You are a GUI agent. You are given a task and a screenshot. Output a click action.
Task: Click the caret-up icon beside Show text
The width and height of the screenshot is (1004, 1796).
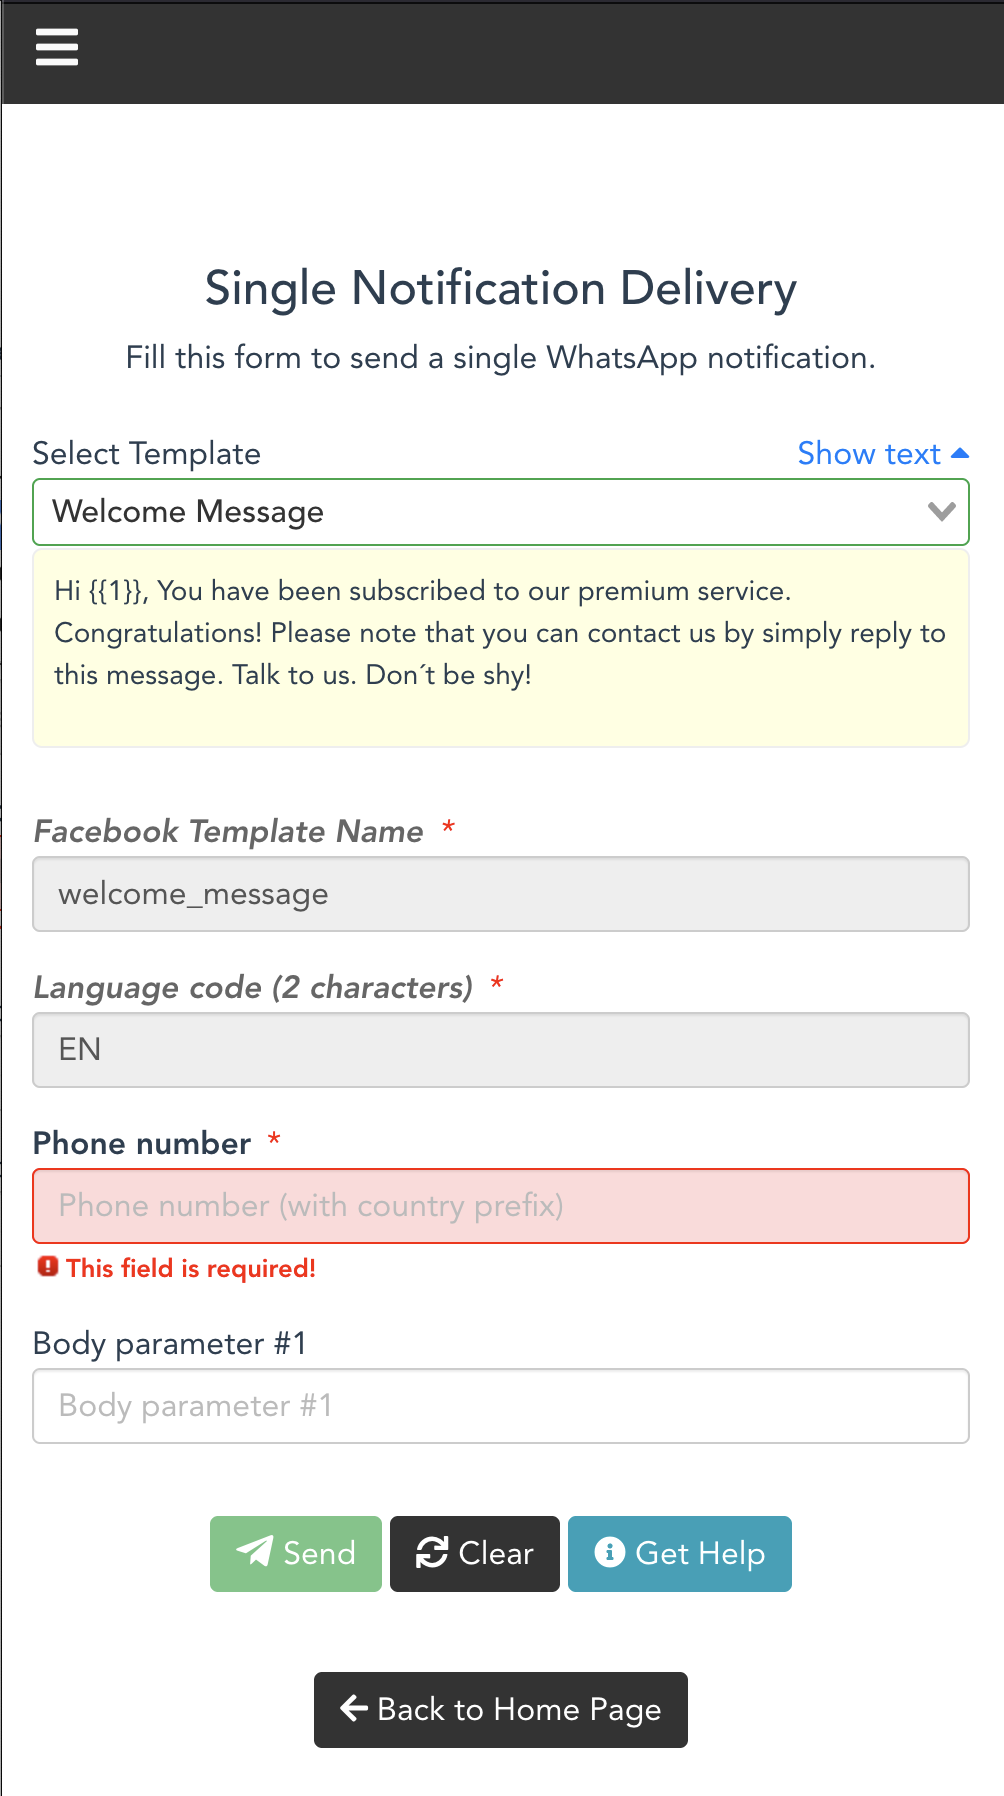coord(960,453)
